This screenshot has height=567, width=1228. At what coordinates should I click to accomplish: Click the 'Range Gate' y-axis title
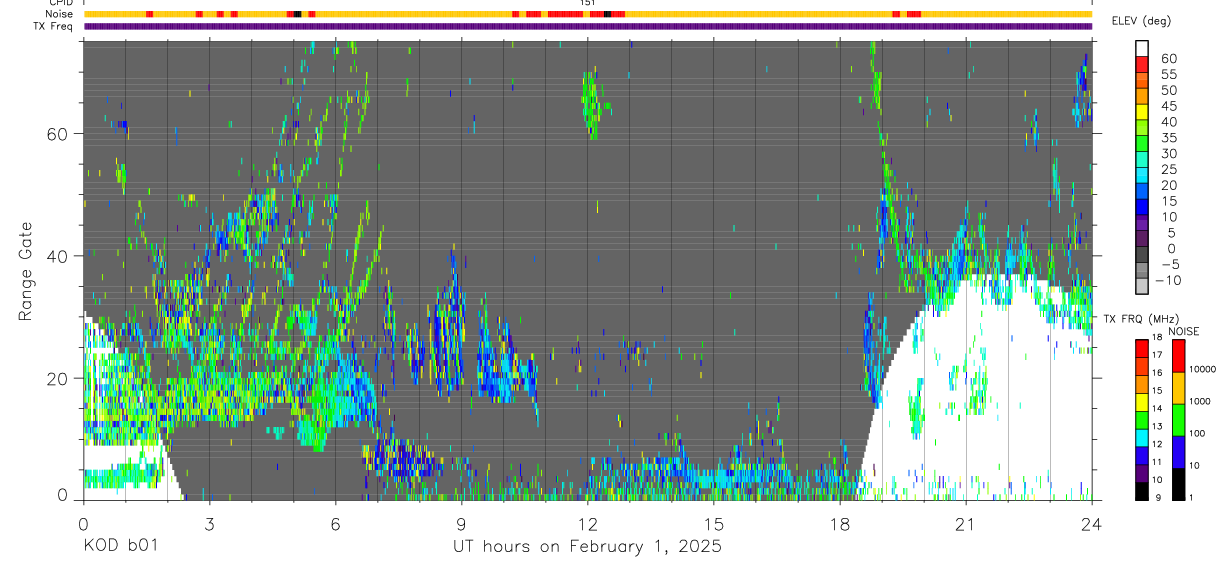click(26, 269)
